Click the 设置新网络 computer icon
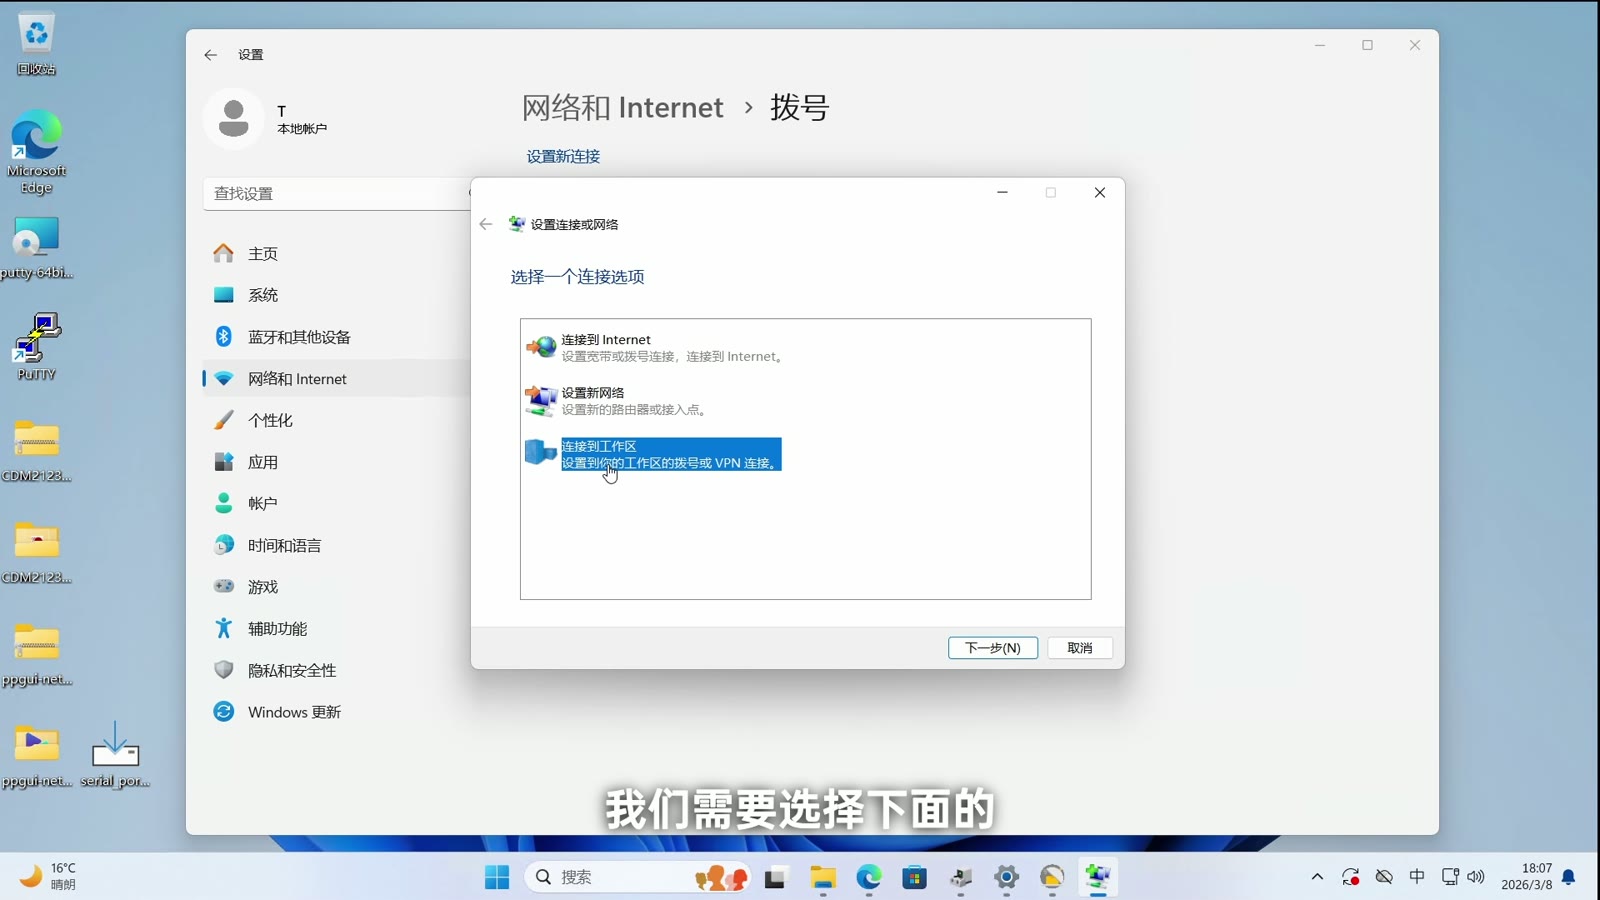1600x900 pixels. (541, 400)
